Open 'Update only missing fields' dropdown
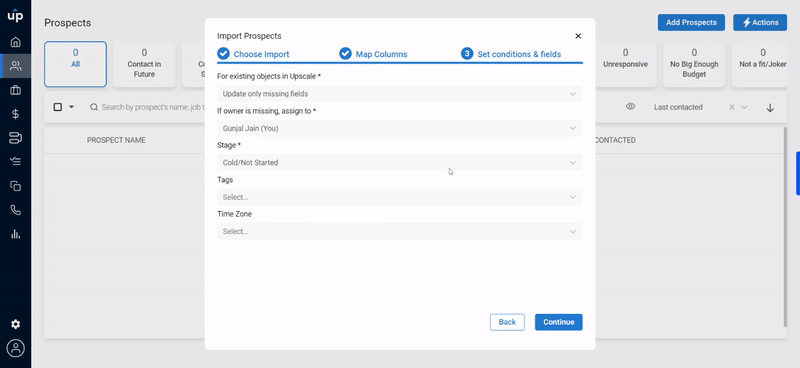The width and height of the screenshot is (800, 368). [x=399, y=94]
